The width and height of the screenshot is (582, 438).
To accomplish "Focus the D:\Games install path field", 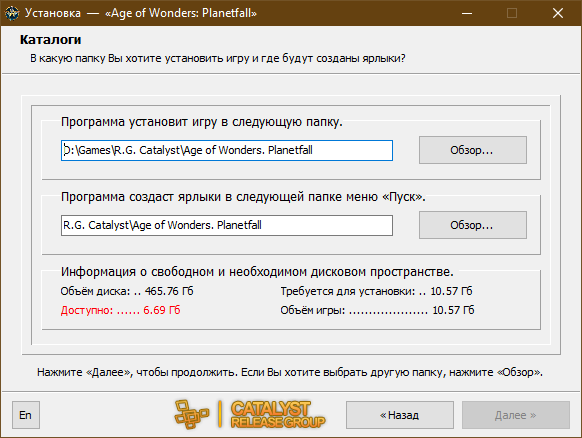I will tap(227, 150).
